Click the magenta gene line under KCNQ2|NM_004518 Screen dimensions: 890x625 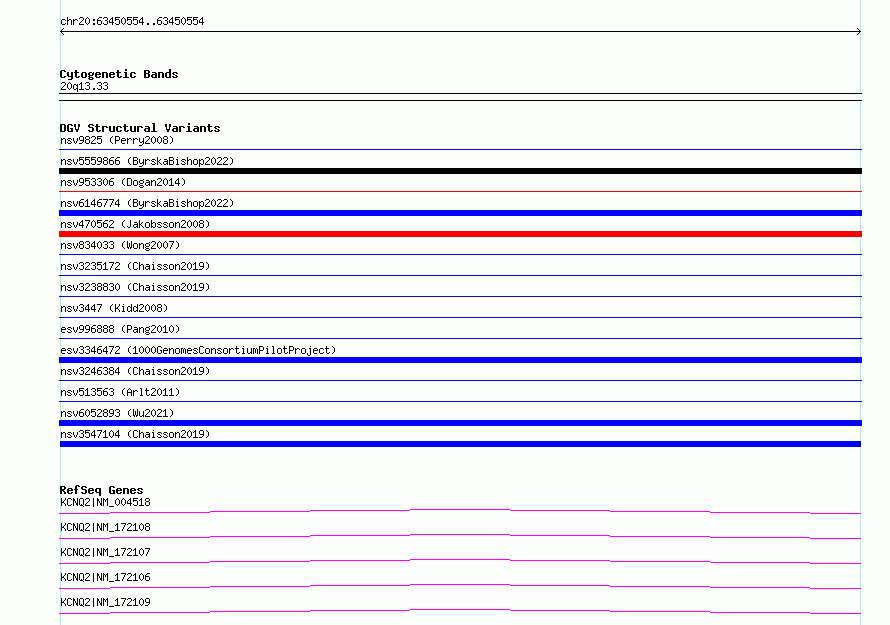(460, 511)
